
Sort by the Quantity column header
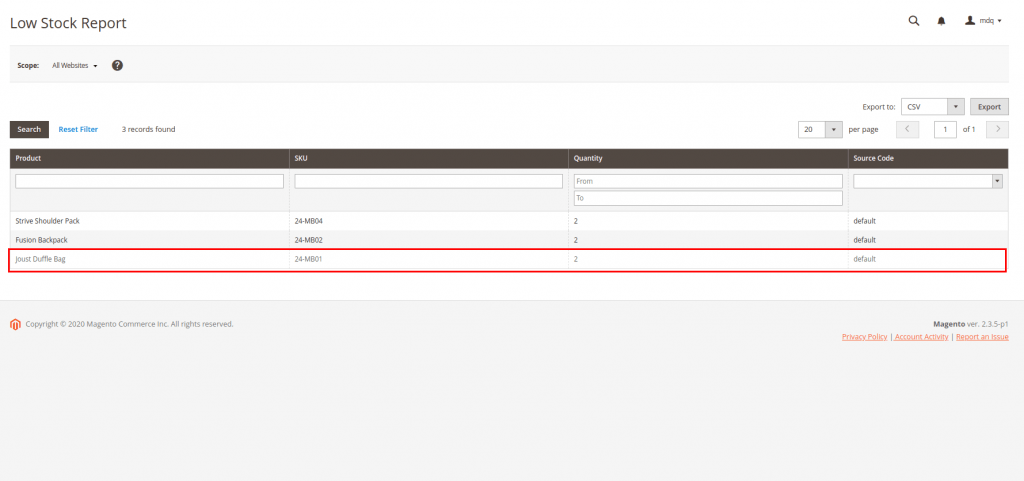(x=588, y=158)
